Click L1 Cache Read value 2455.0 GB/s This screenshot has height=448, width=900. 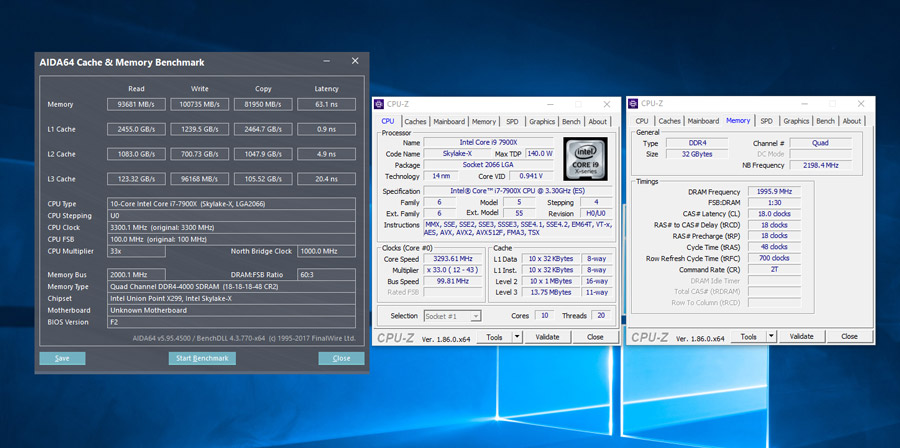(137, 129)
